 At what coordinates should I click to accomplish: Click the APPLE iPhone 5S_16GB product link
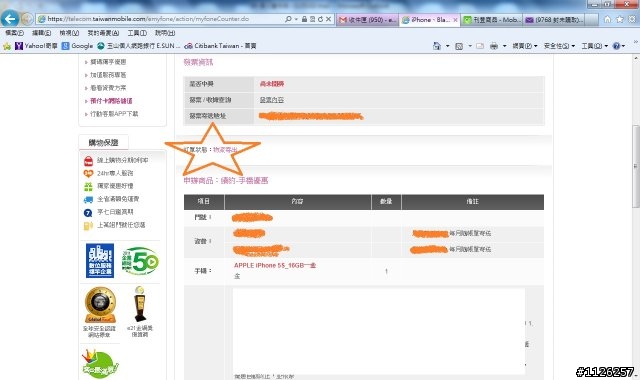click(275, 265)
